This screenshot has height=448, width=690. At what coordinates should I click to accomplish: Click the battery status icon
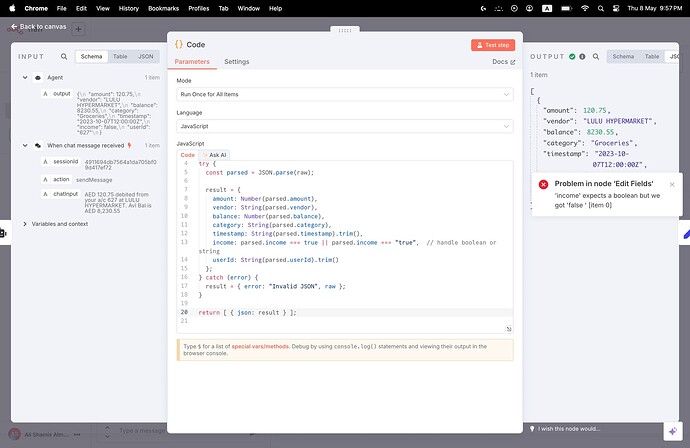click(x=566, y=8)
